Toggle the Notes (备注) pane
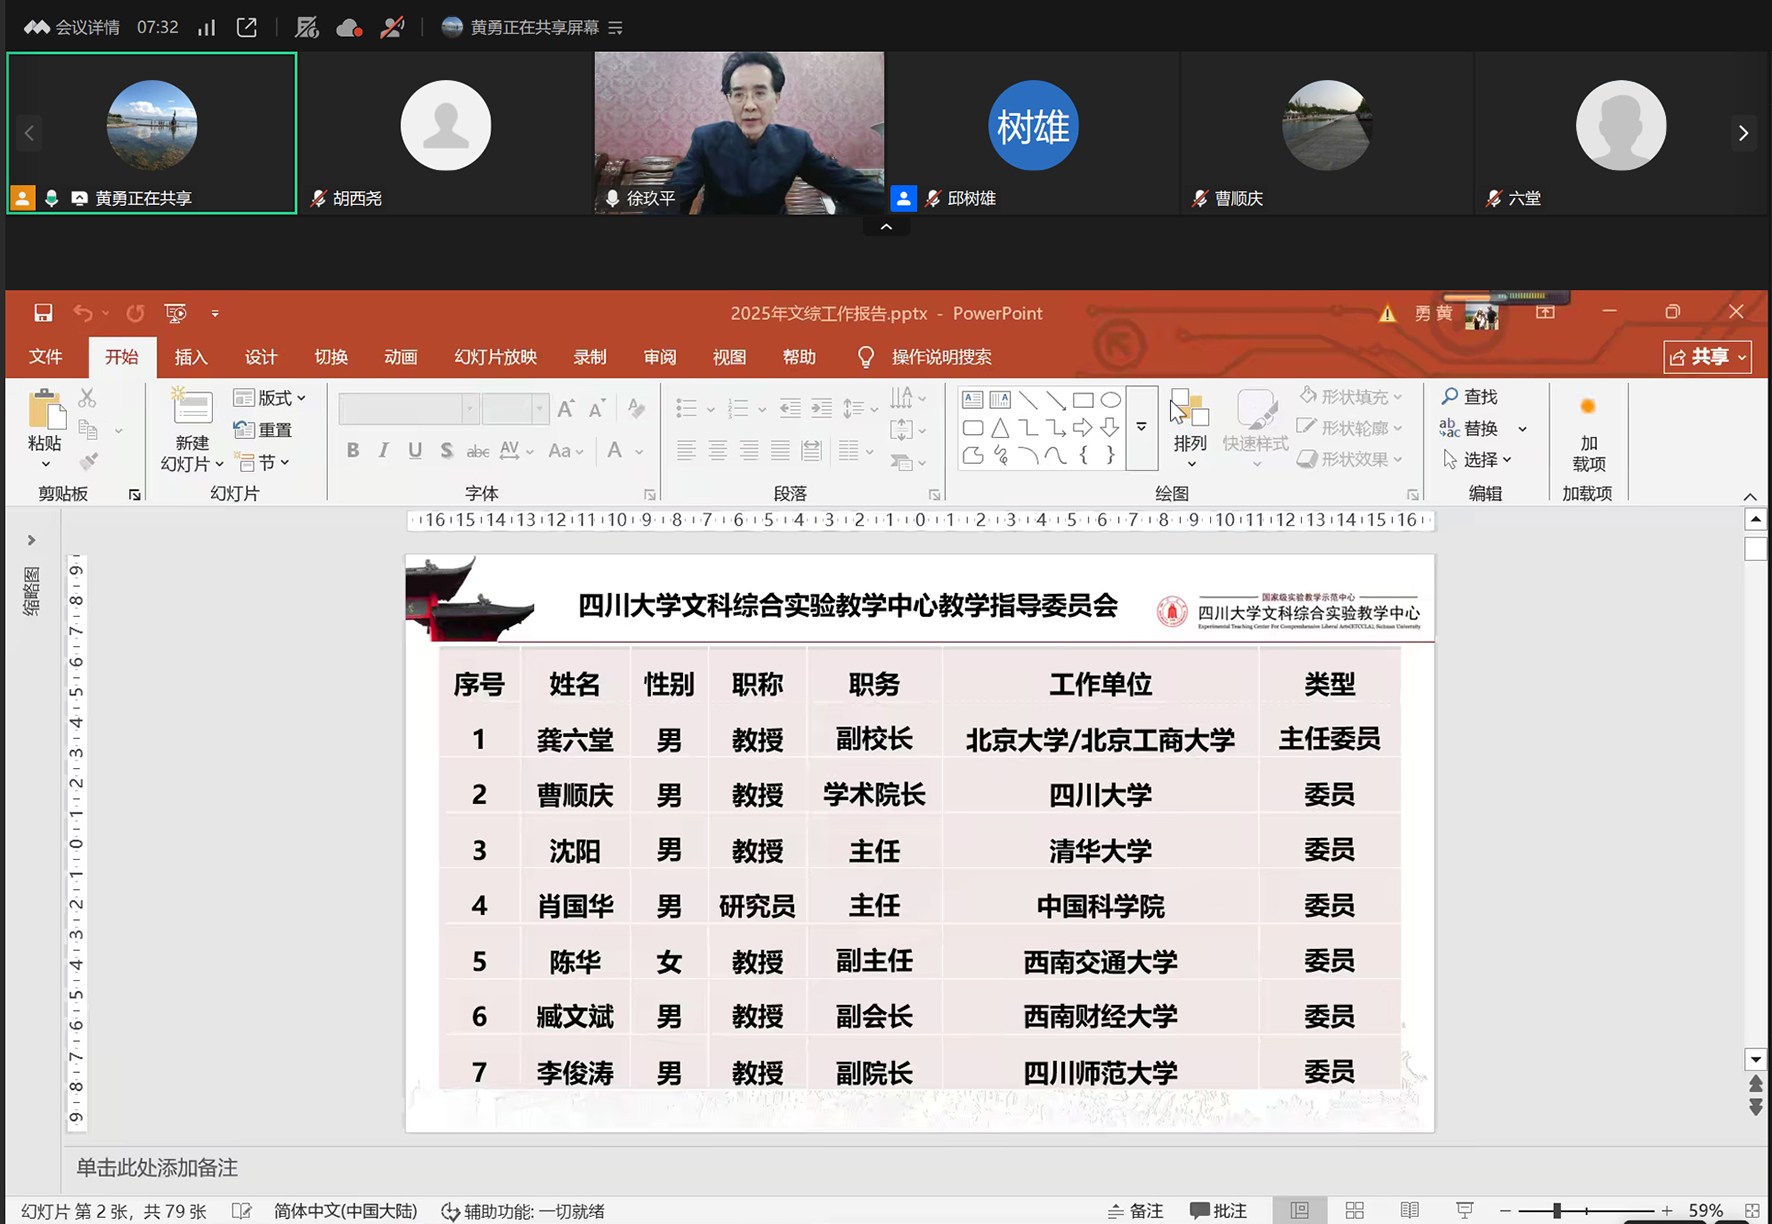 tap(1136, 1210)
